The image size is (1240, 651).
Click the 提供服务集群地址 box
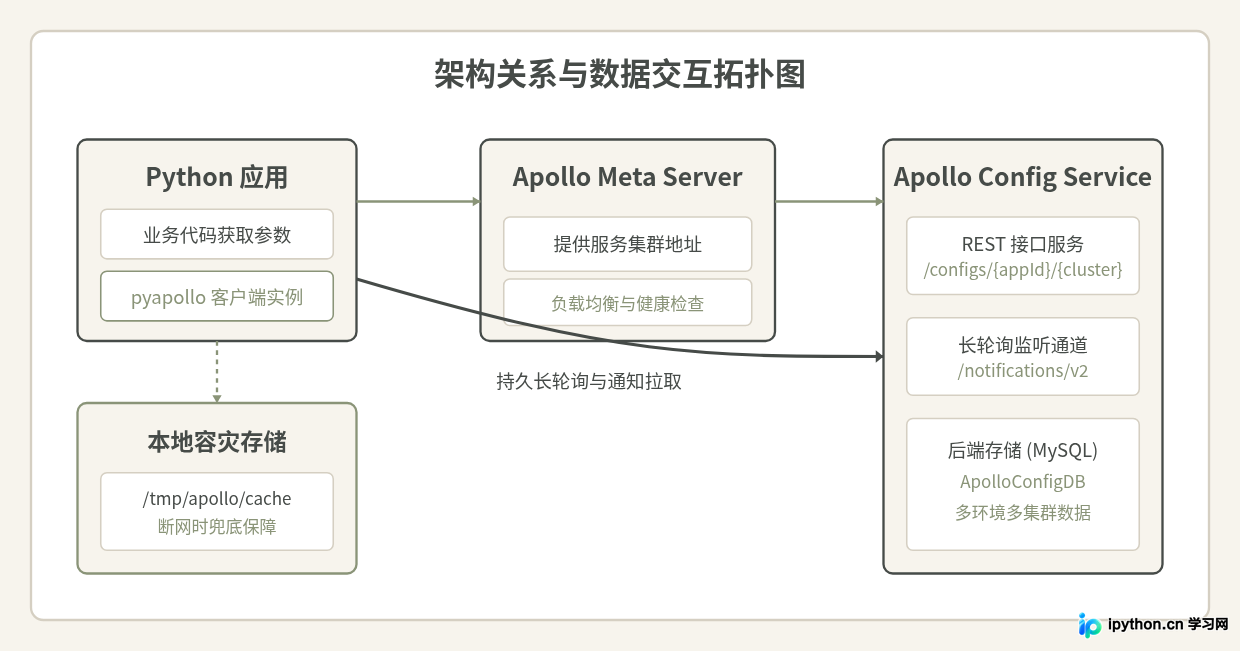pyautogui.click(x=627, y=244)
